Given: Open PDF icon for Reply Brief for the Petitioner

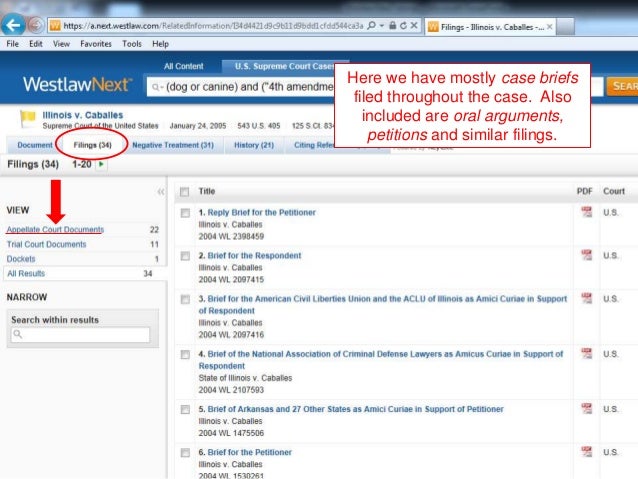Looking at the screenshot, I should 586,212.
